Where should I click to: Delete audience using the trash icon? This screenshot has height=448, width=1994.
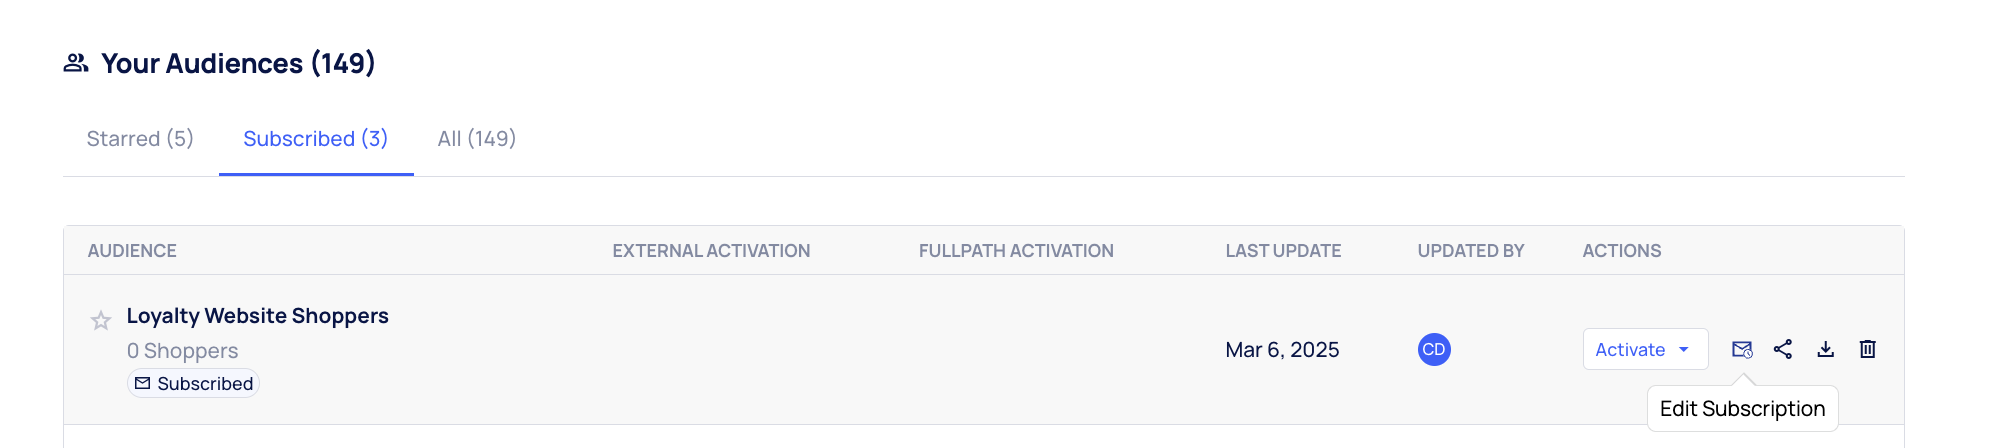coord(1867,349)
